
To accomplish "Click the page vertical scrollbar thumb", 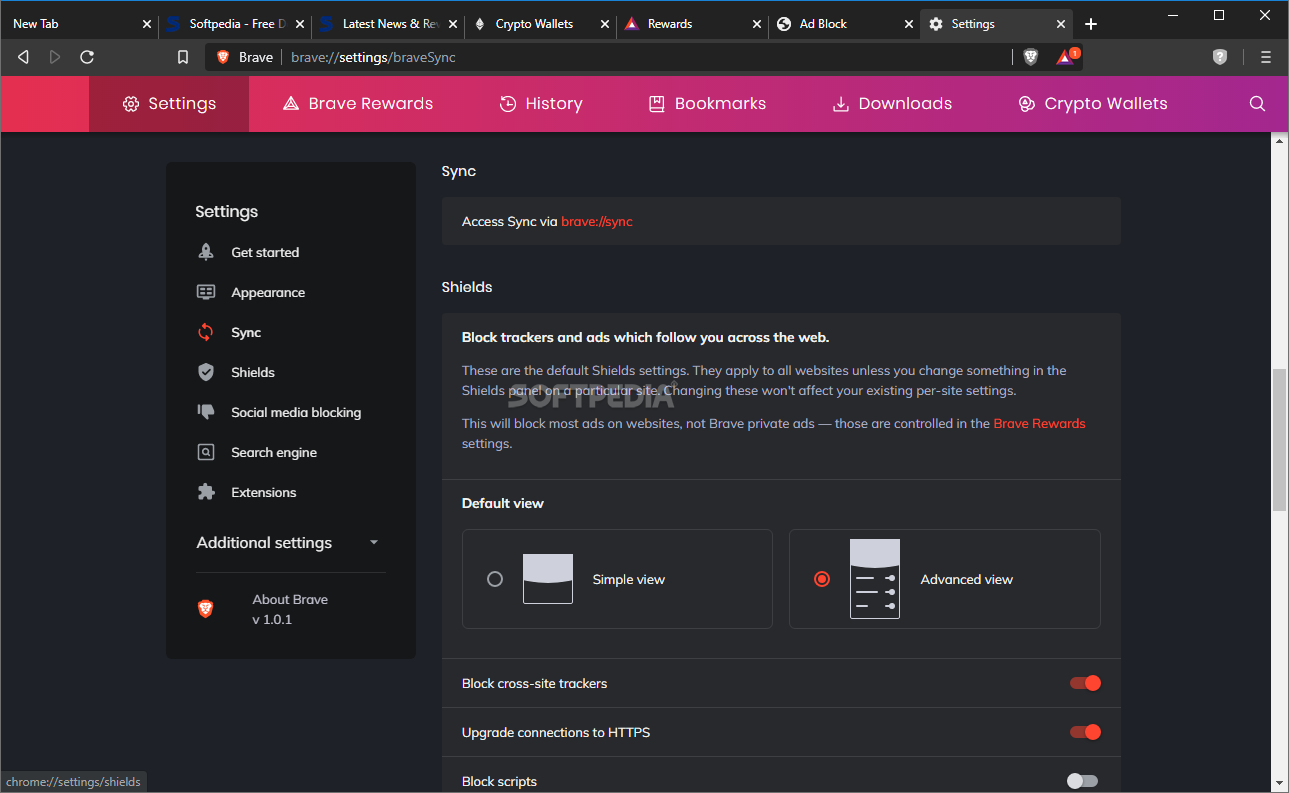I will tap(1279, 440).
